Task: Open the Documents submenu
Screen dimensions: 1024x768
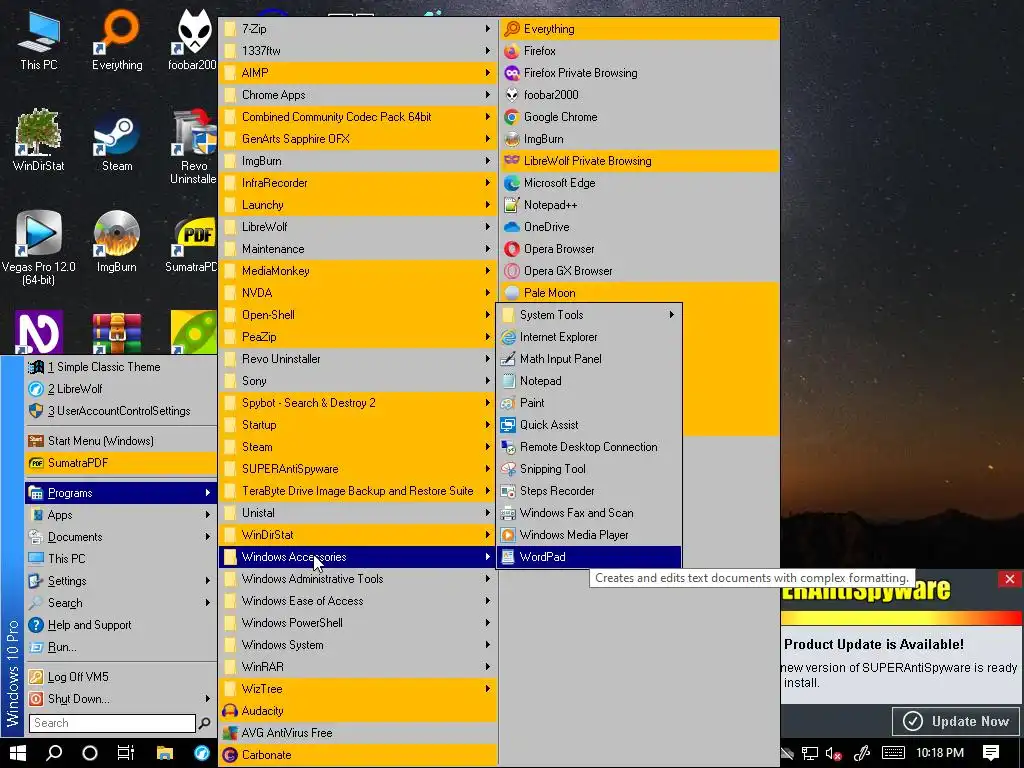Action: pos(121,537)
